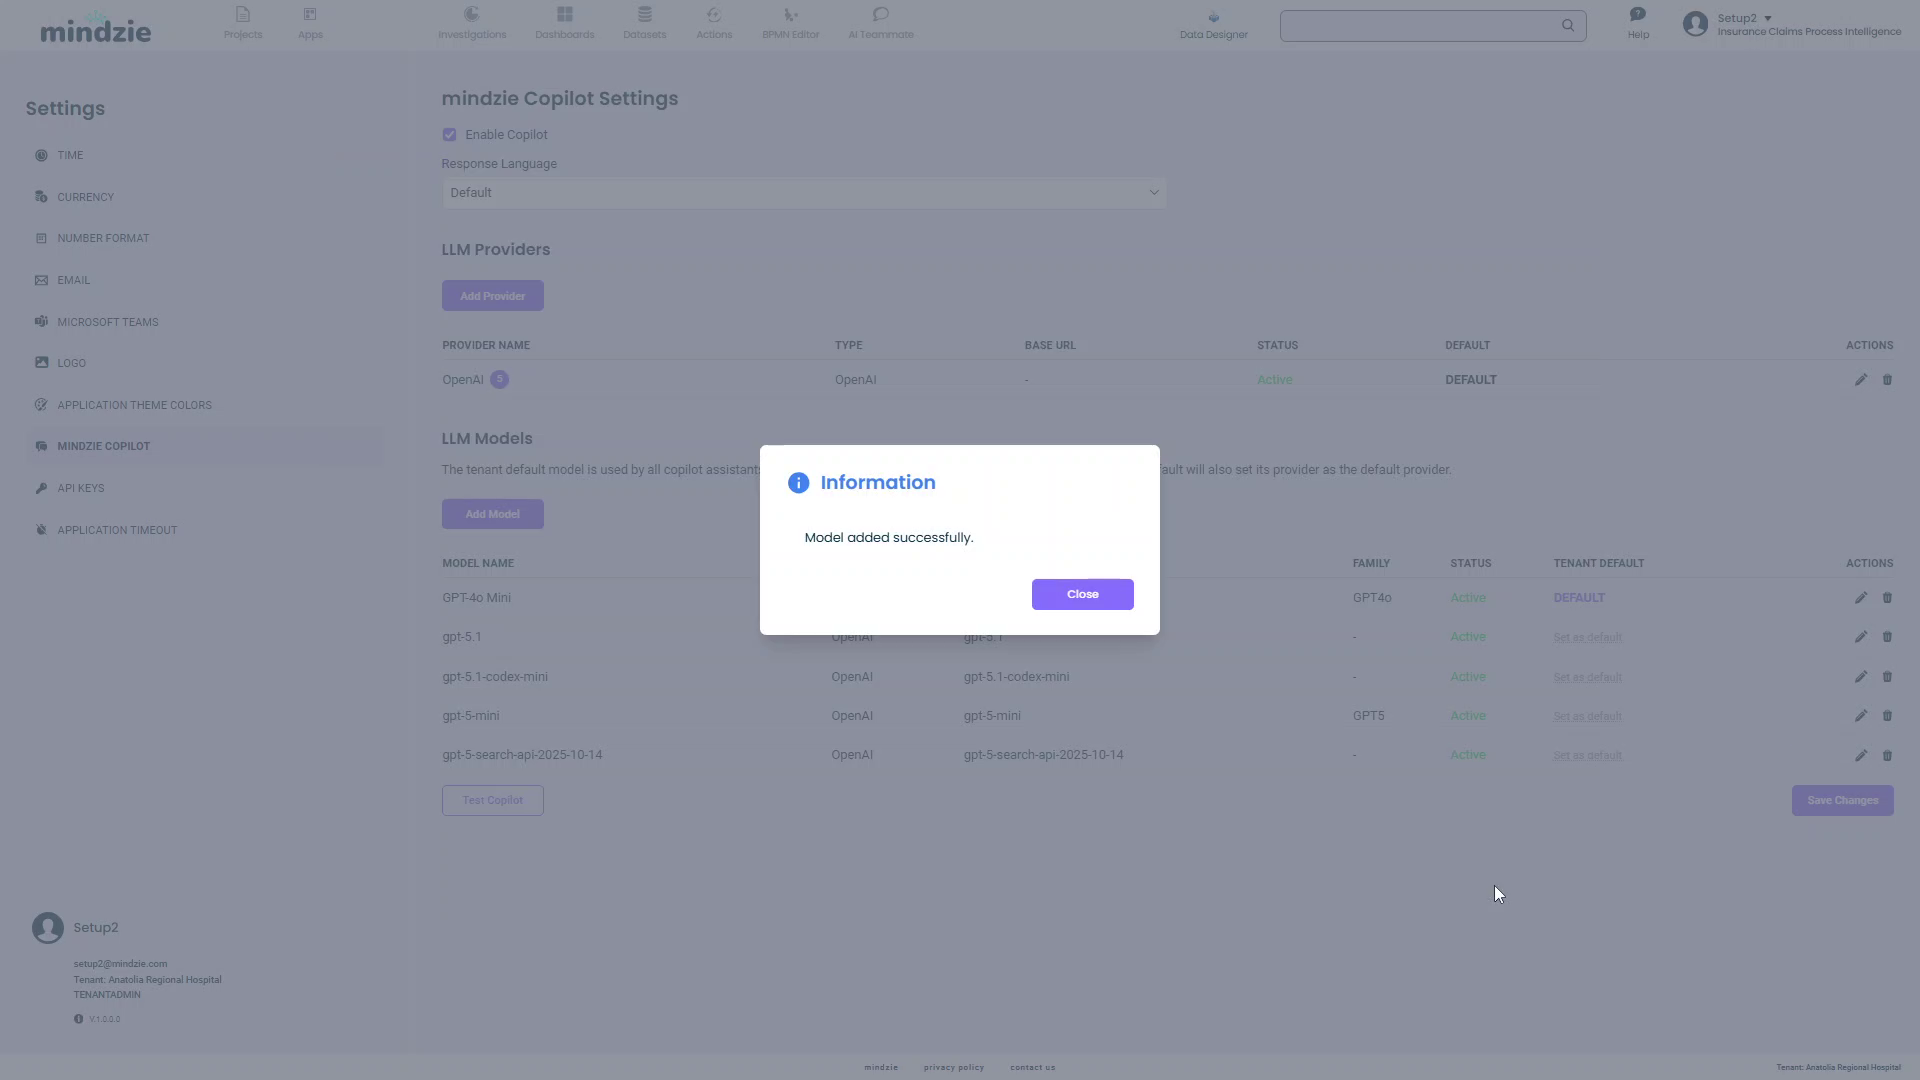Open Data Designer

point(1213,25)
